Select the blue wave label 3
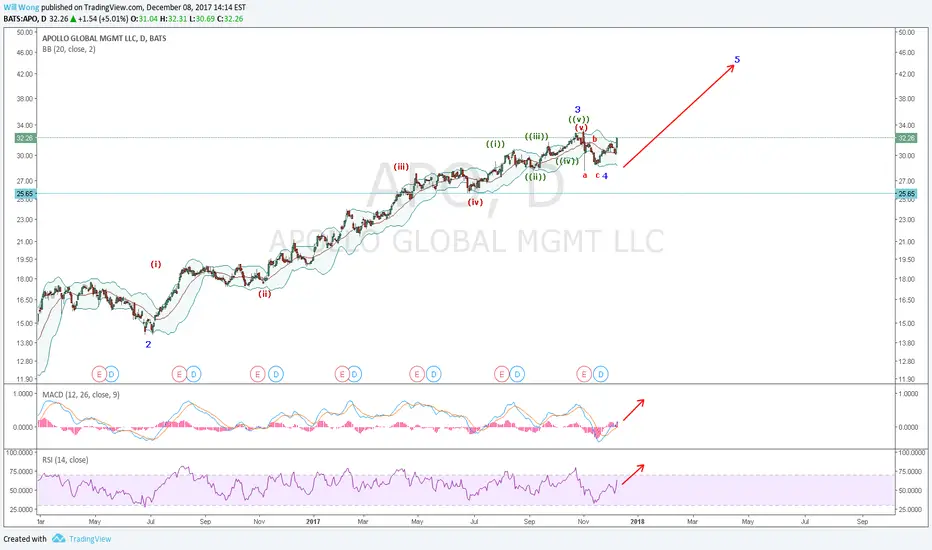The image size is (932, 550). pos(577,109)
